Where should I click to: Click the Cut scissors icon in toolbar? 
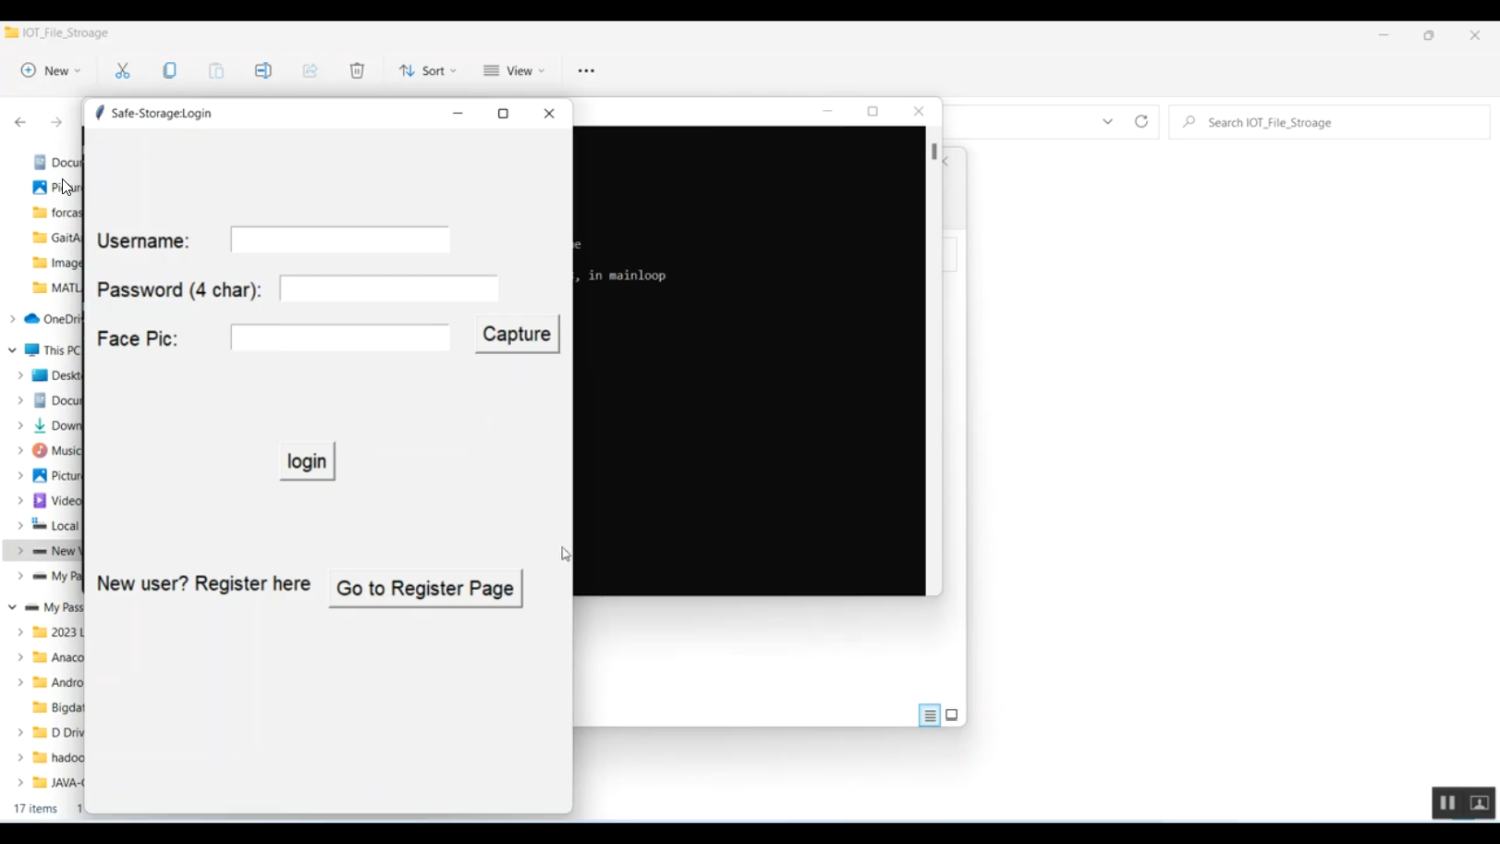[123, 71]
